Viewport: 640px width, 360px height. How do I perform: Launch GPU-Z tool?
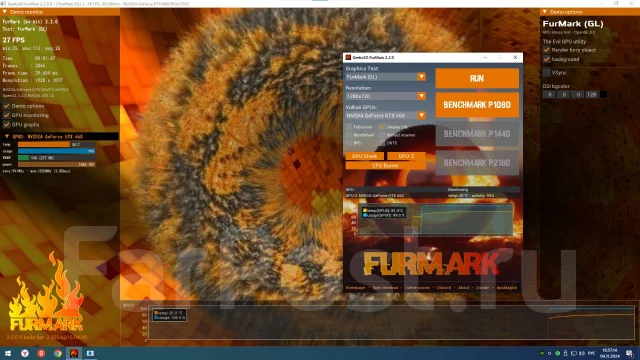tap(406, 156)
